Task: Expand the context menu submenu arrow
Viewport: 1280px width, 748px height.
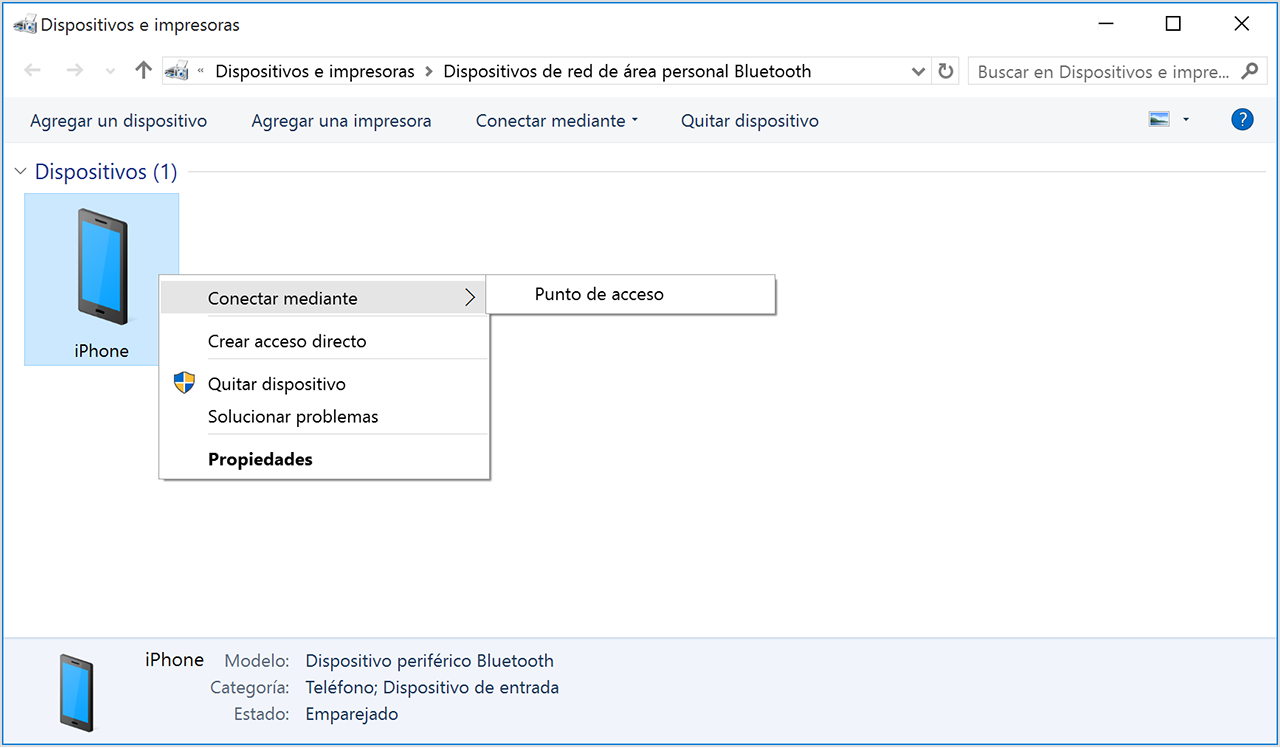Action: point(470,297)
